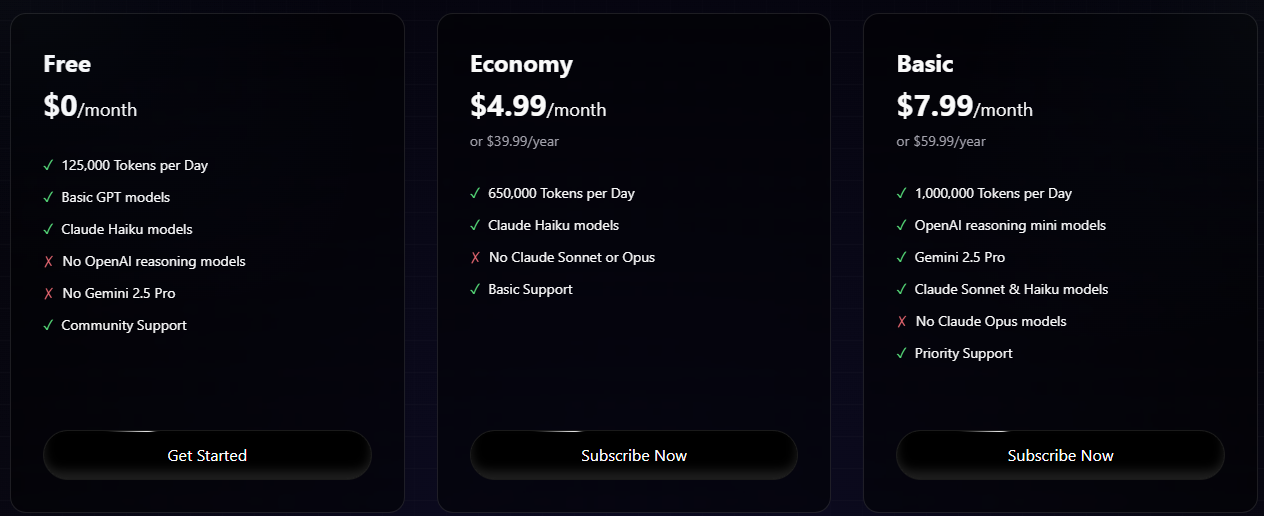This screenshot has width=1264, height=516.
Task: Click checkmark beside Priority Support
Action: point(902,353)
